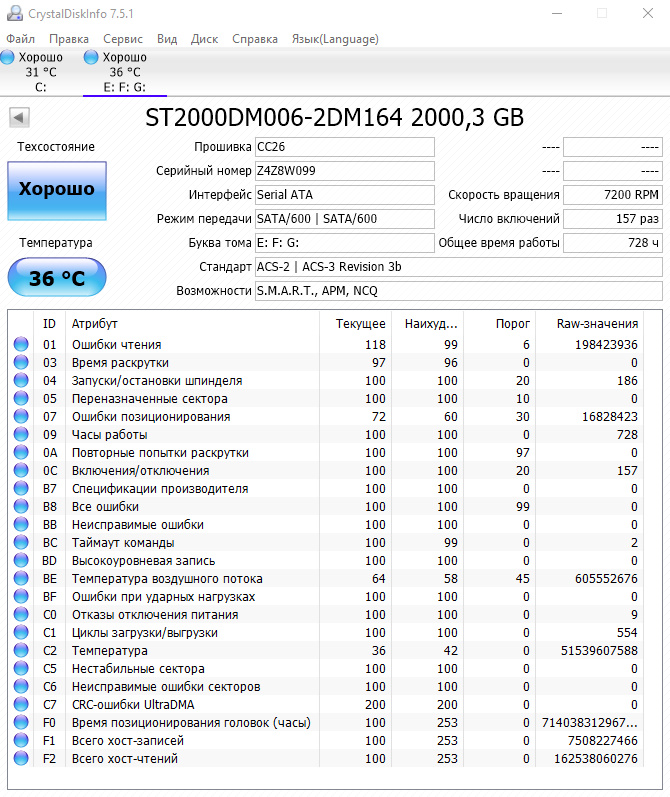Viewport: 670px width, 797px height.
Task: Click status circle of row BF Ошибки при ударных нагрузках
Action: 21,596
